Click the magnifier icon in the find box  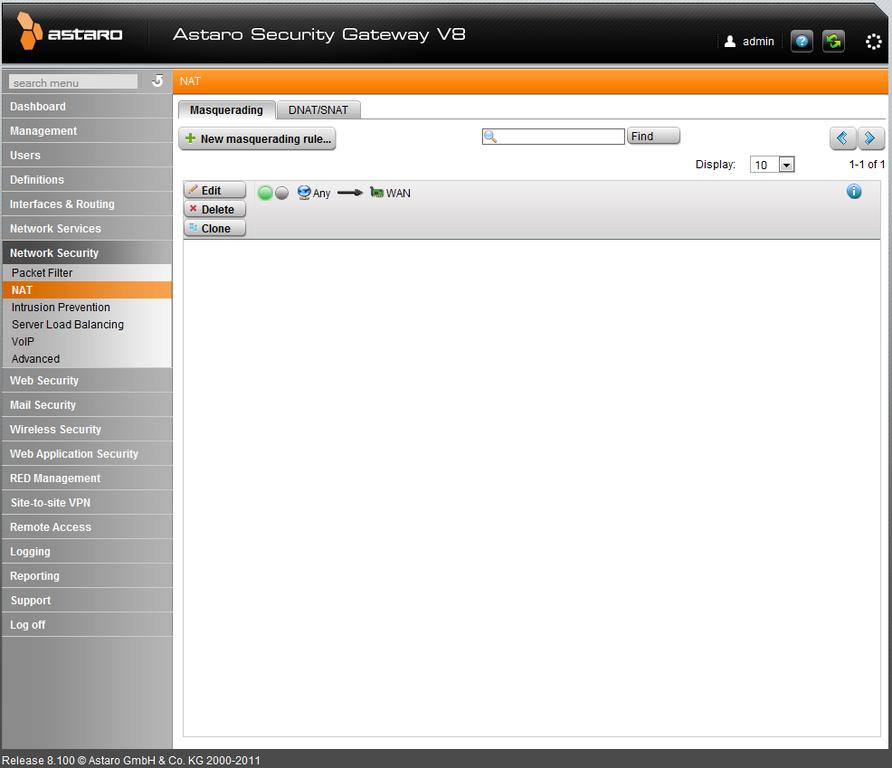(490, 137)
